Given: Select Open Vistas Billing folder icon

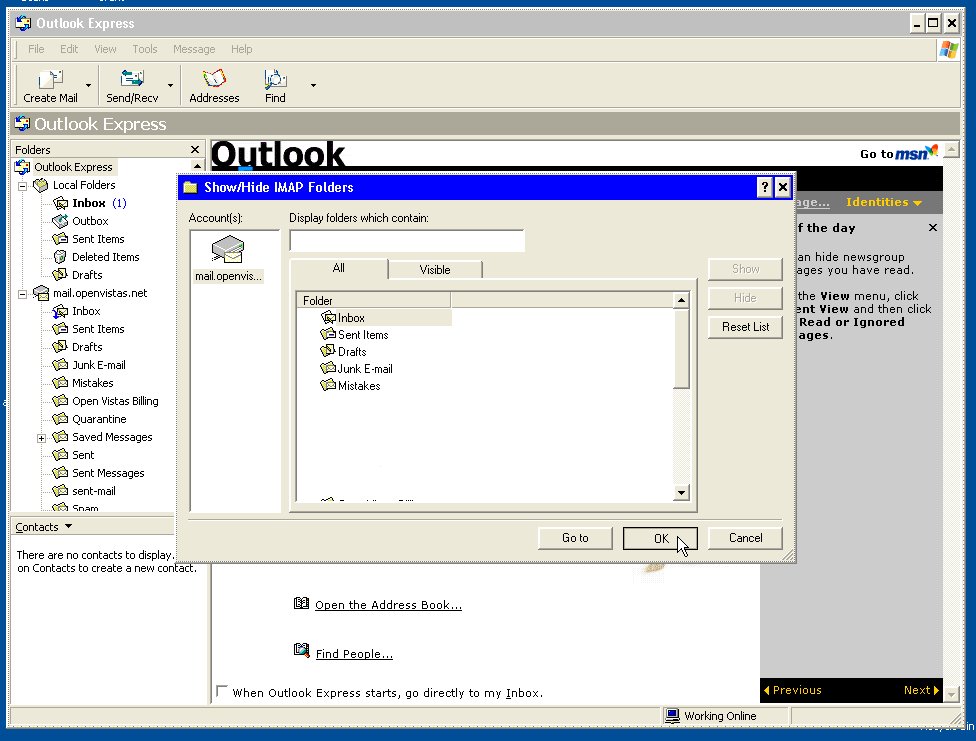Looking at the screenshot, I should (x=60, y=401).
